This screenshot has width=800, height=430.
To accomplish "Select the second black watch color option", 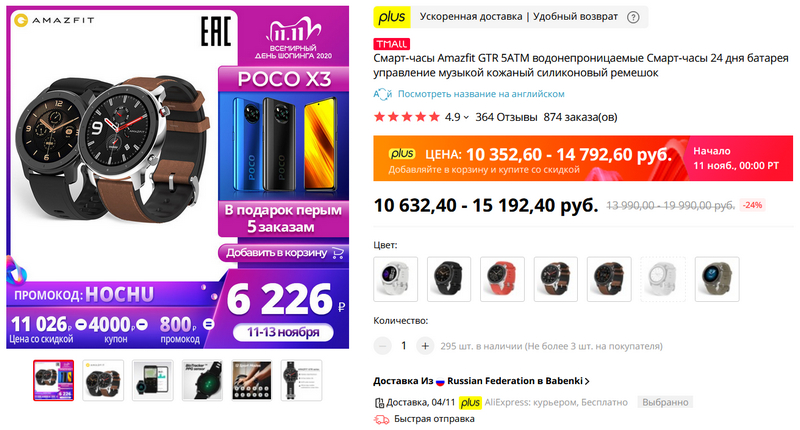I will (609, 279).
